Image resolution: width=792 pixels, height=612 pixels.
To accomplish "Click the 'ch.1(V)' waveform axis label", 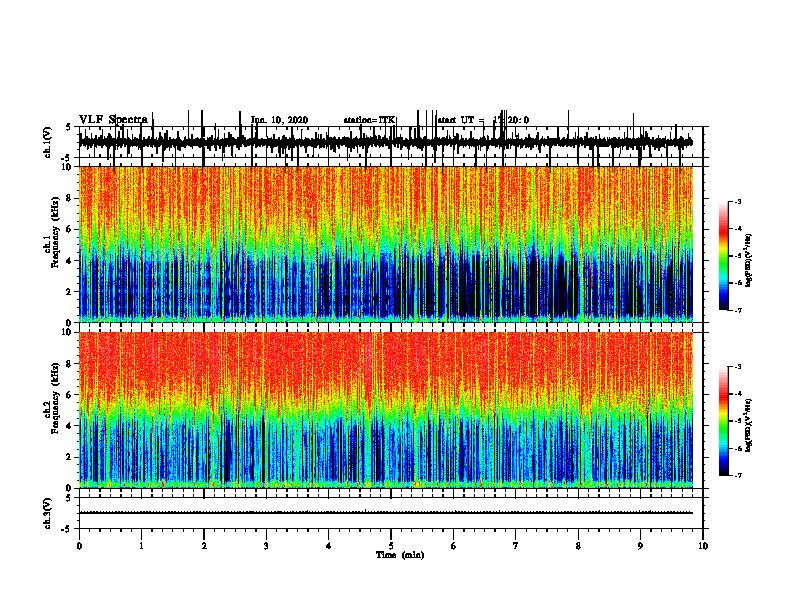I will [48, 142].
